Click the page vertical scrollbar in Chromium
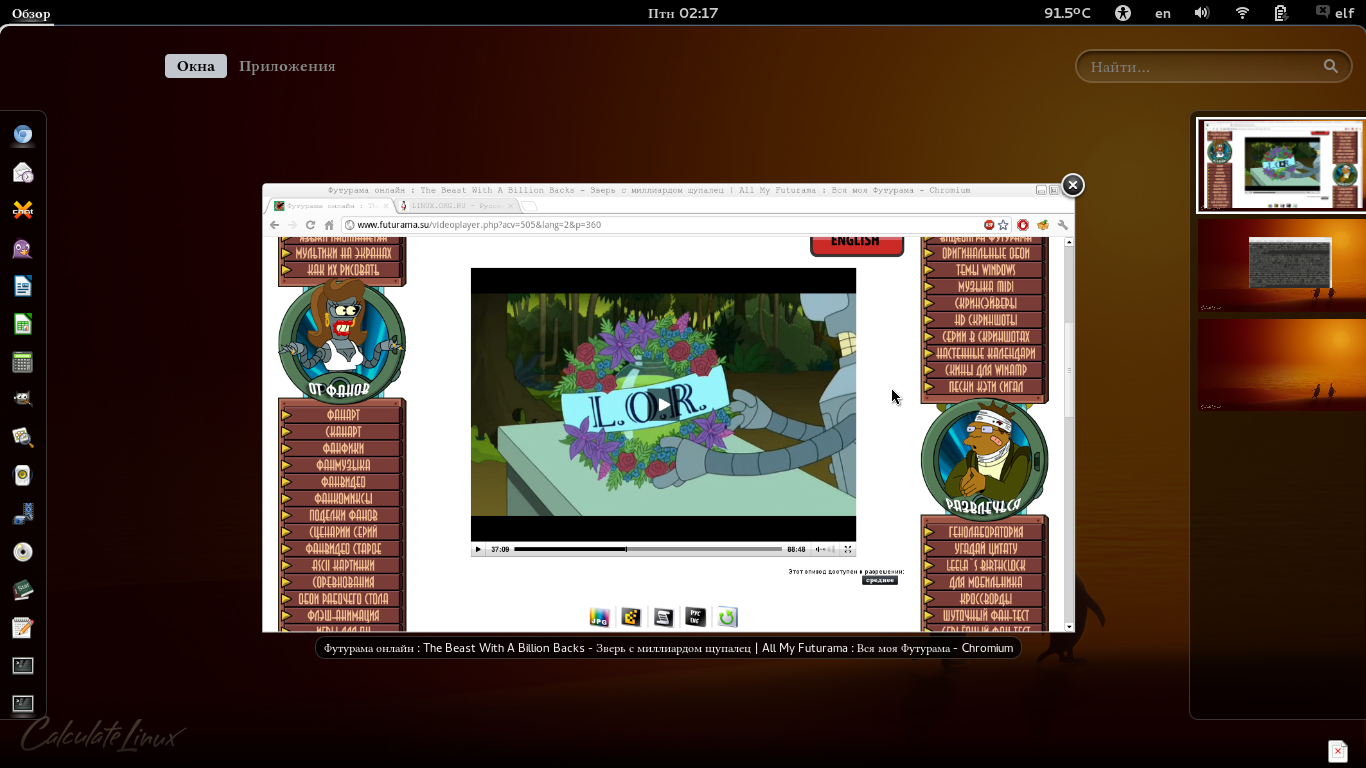 point(1069,370)
